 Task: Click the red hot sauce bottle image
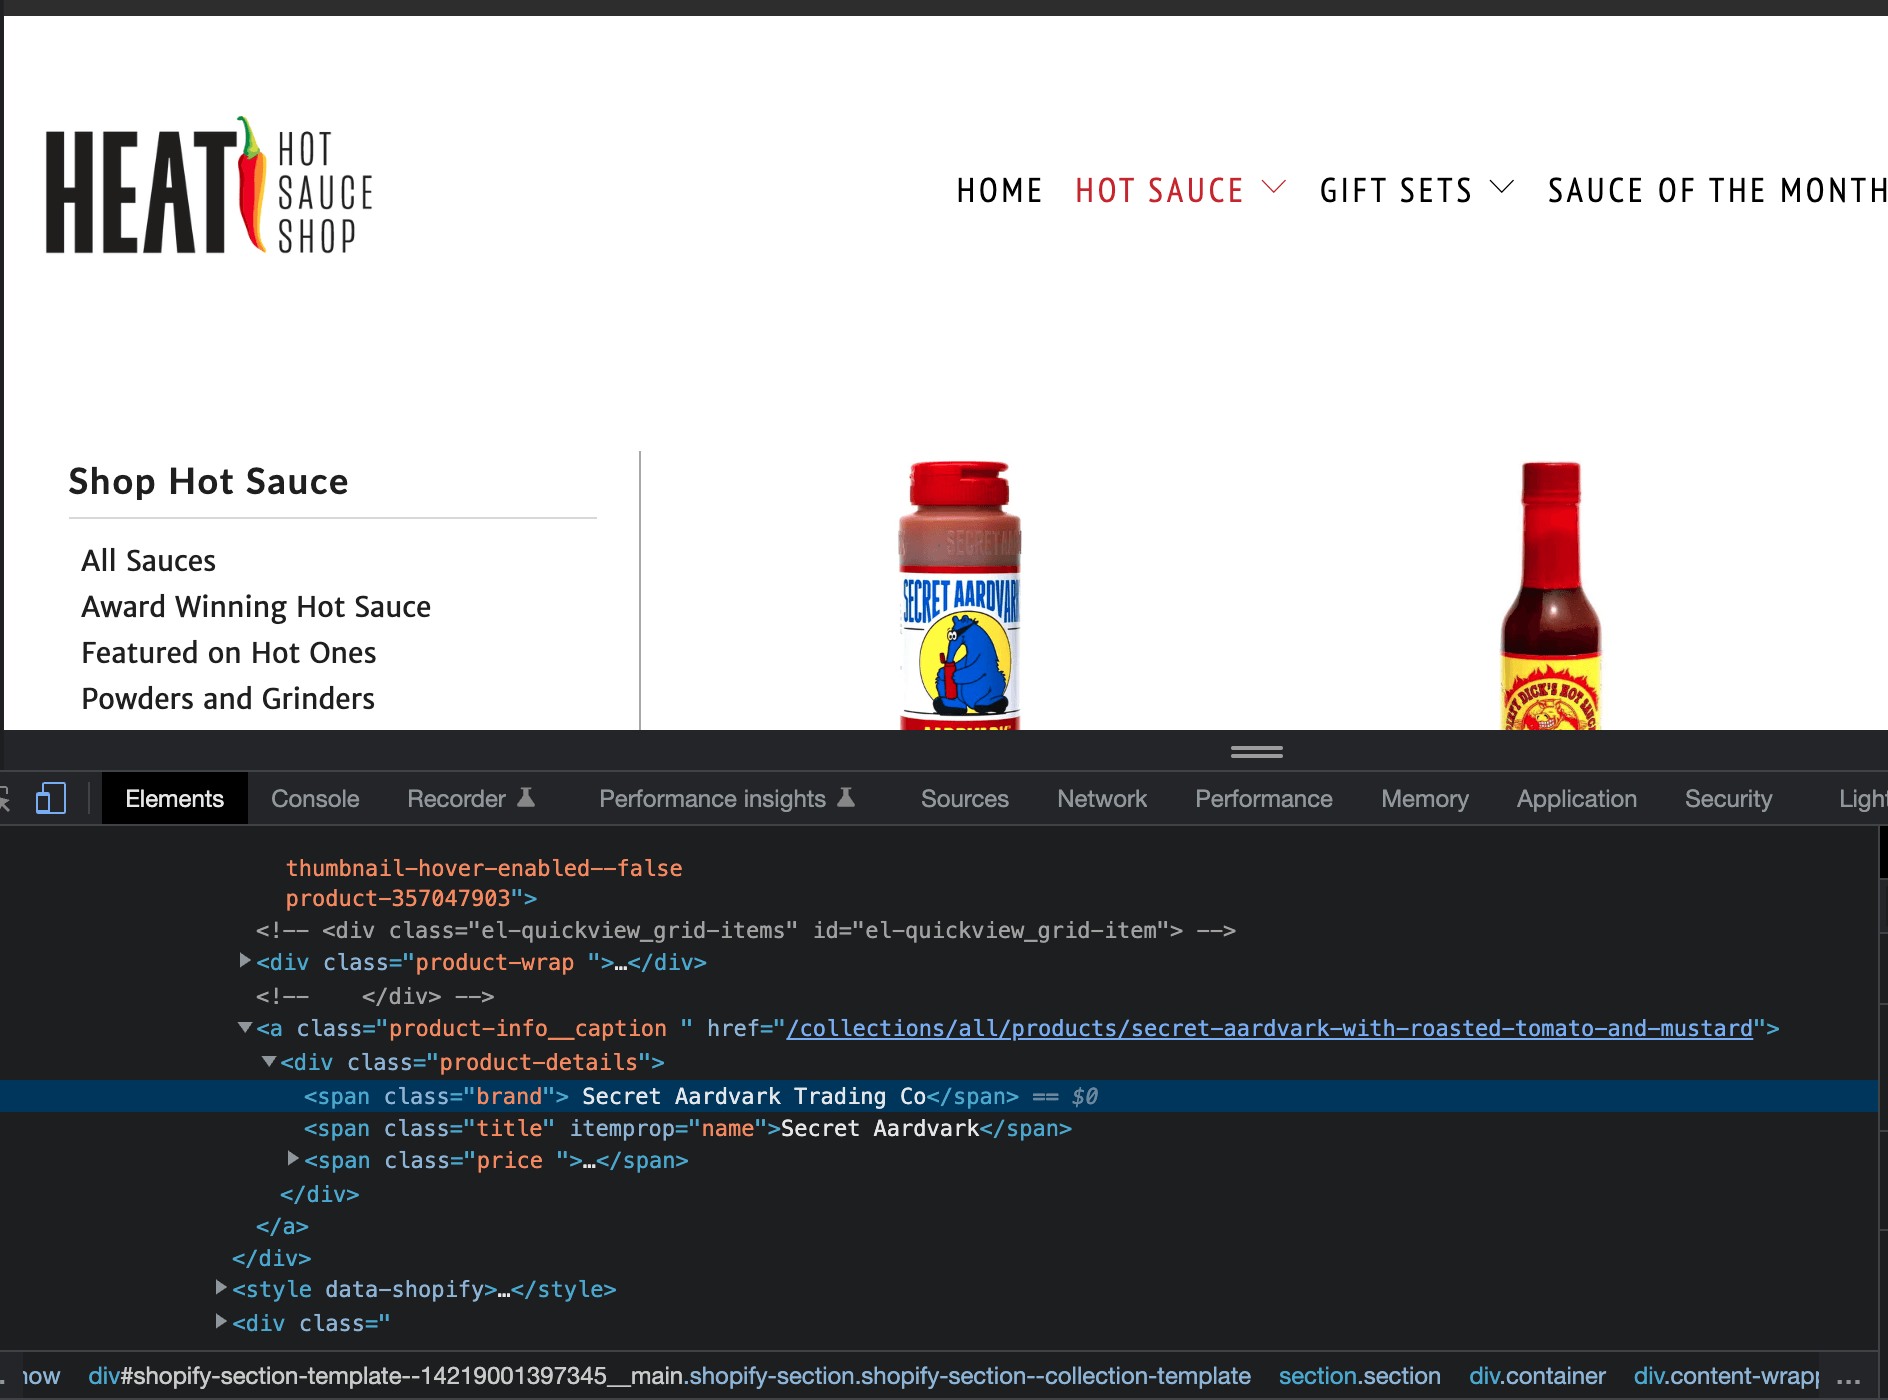click(x=1550, y=595)
